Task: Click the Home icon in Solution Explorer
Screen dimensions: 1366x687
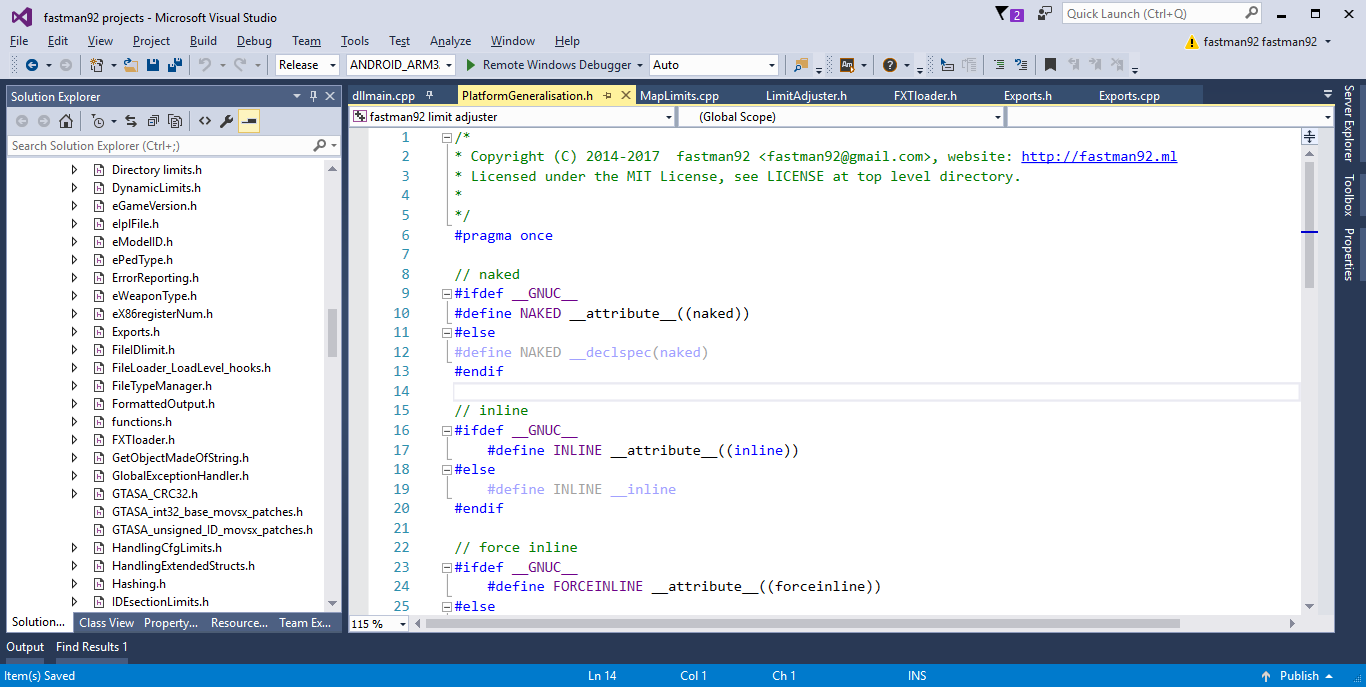Action: coord(66,121)
